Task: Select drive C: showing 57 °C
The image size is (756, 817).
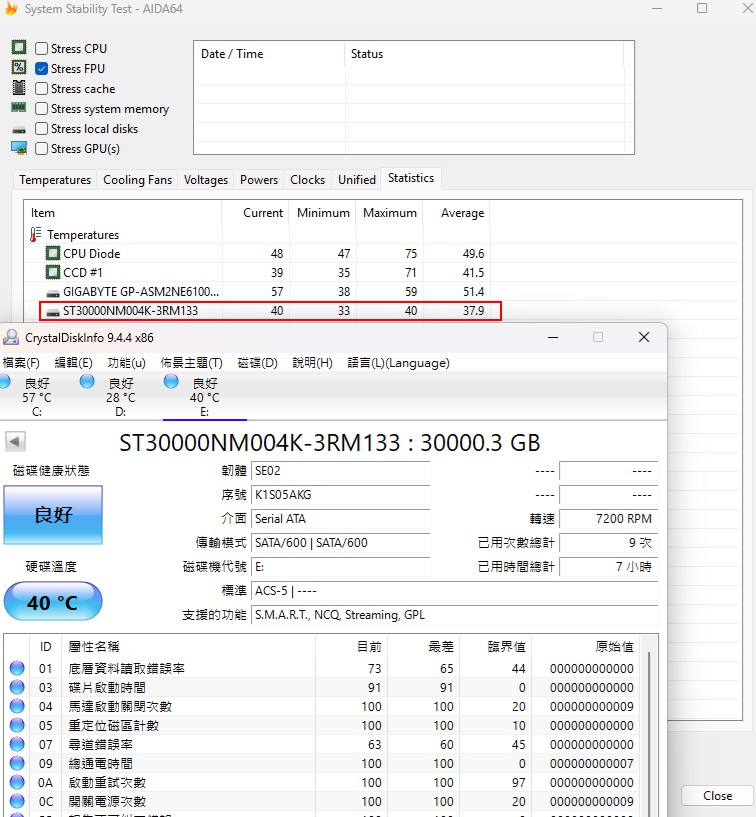Action: [36, 398]
